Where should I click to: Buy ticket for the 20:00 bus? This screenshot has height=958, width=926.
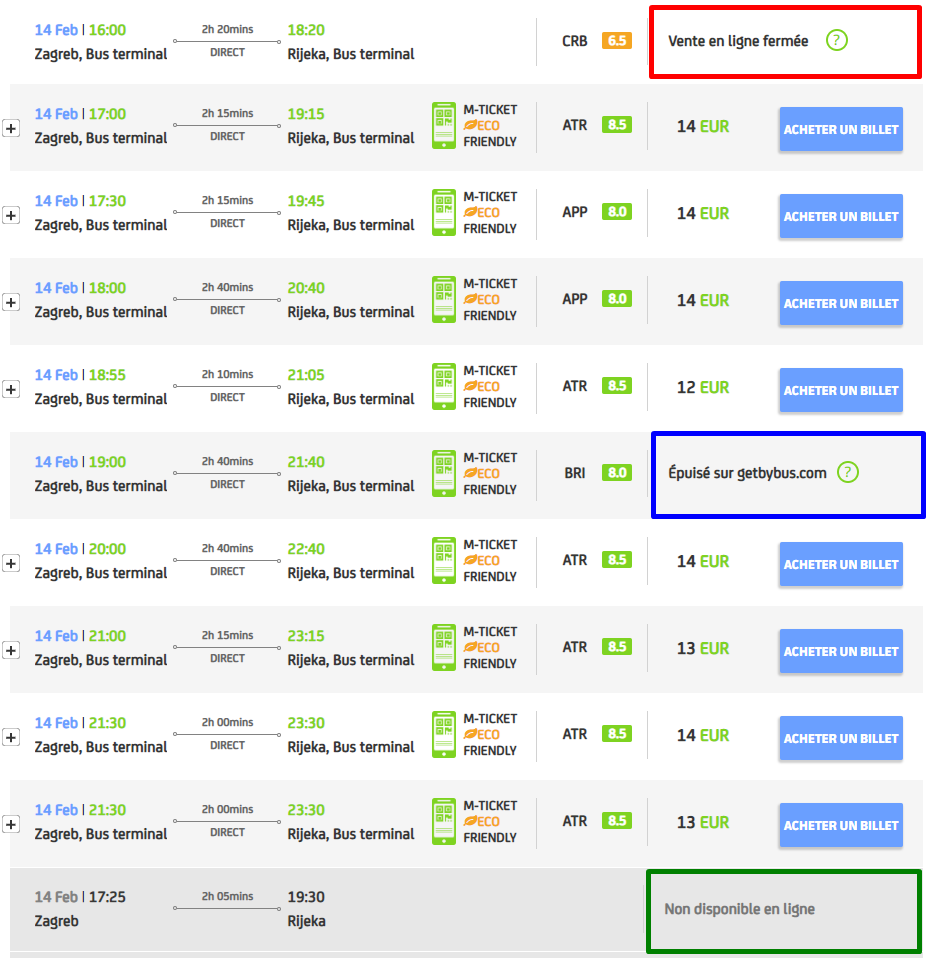[x=840, y=564]
